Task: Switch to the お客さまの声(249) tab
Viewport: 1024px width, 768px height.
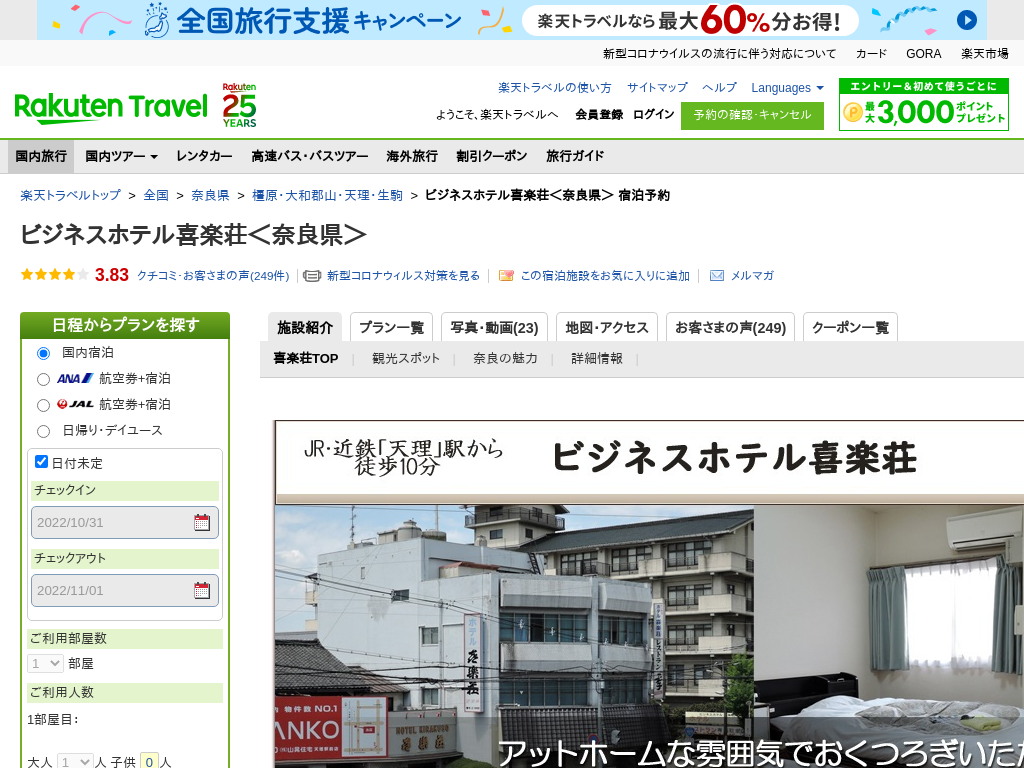Action: [x=730, y=327]
